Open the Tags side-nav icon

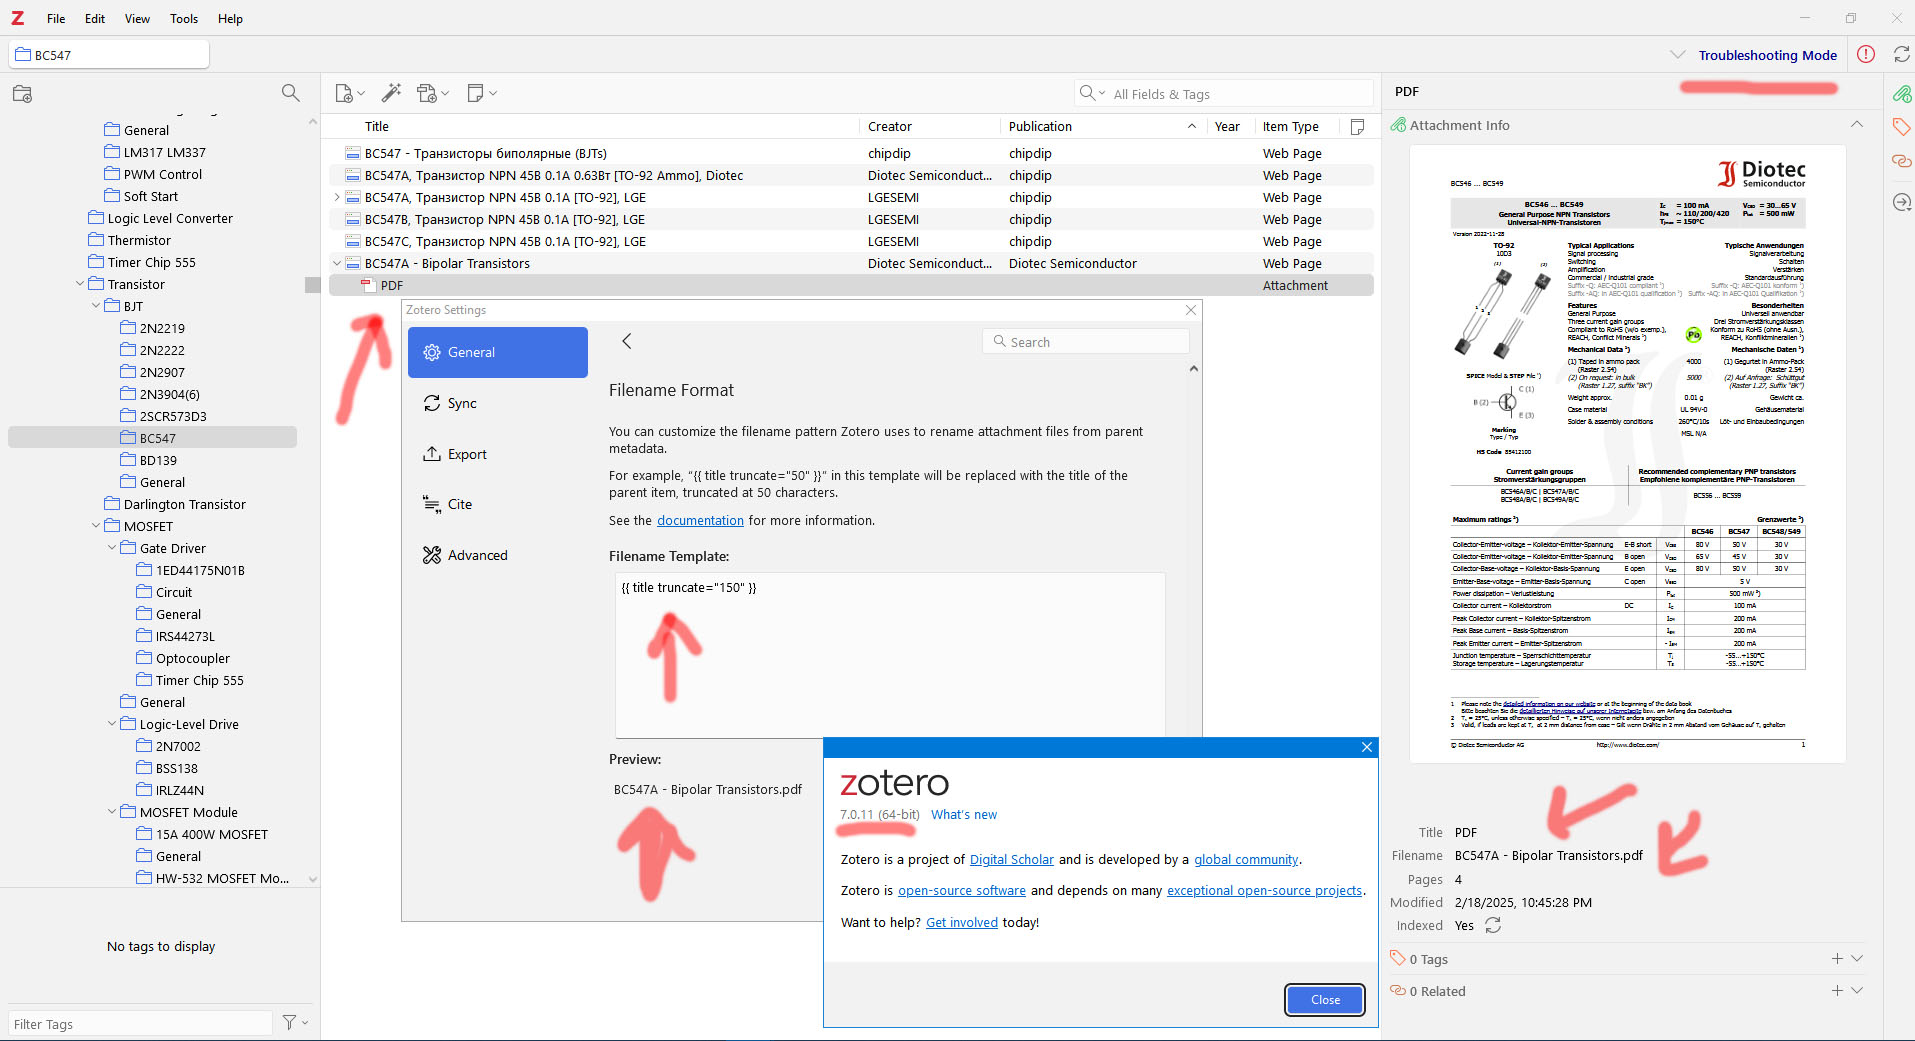(x=1901, y=127)
